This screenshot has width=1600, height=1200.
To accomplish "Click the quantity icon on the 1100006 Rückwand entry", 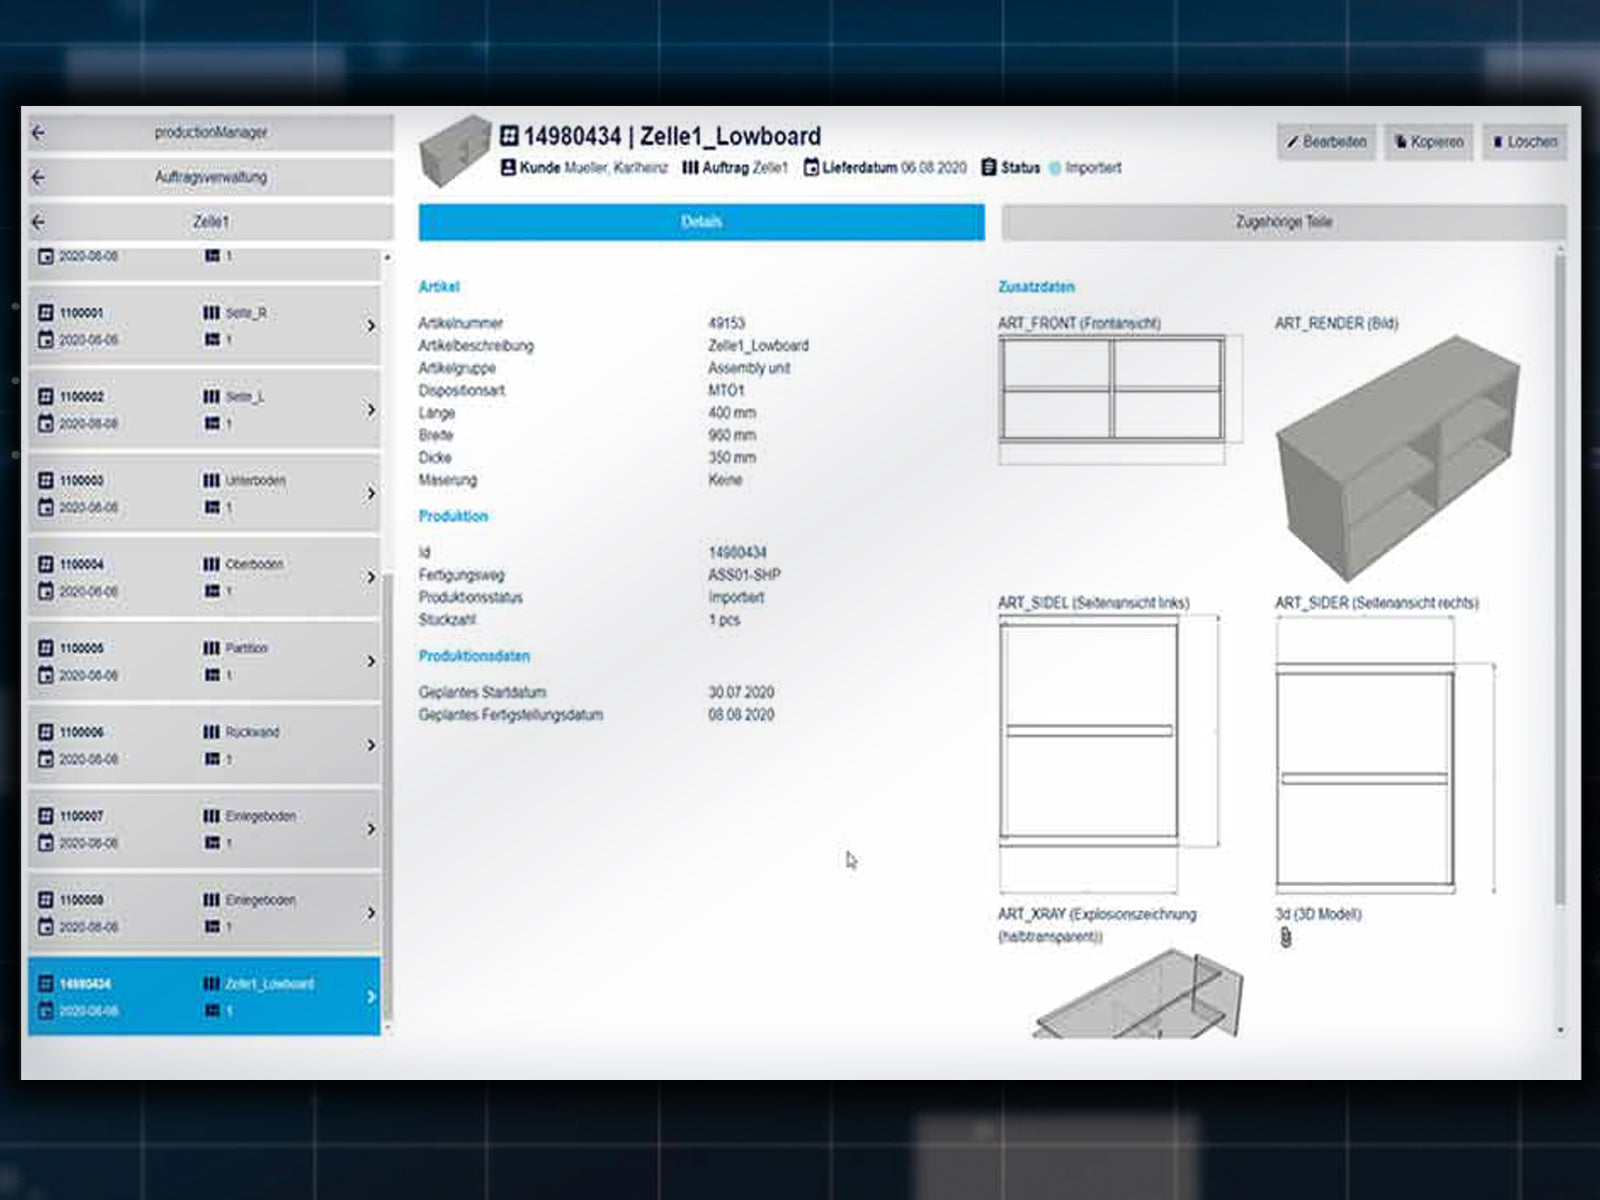I will coord(211,759).
